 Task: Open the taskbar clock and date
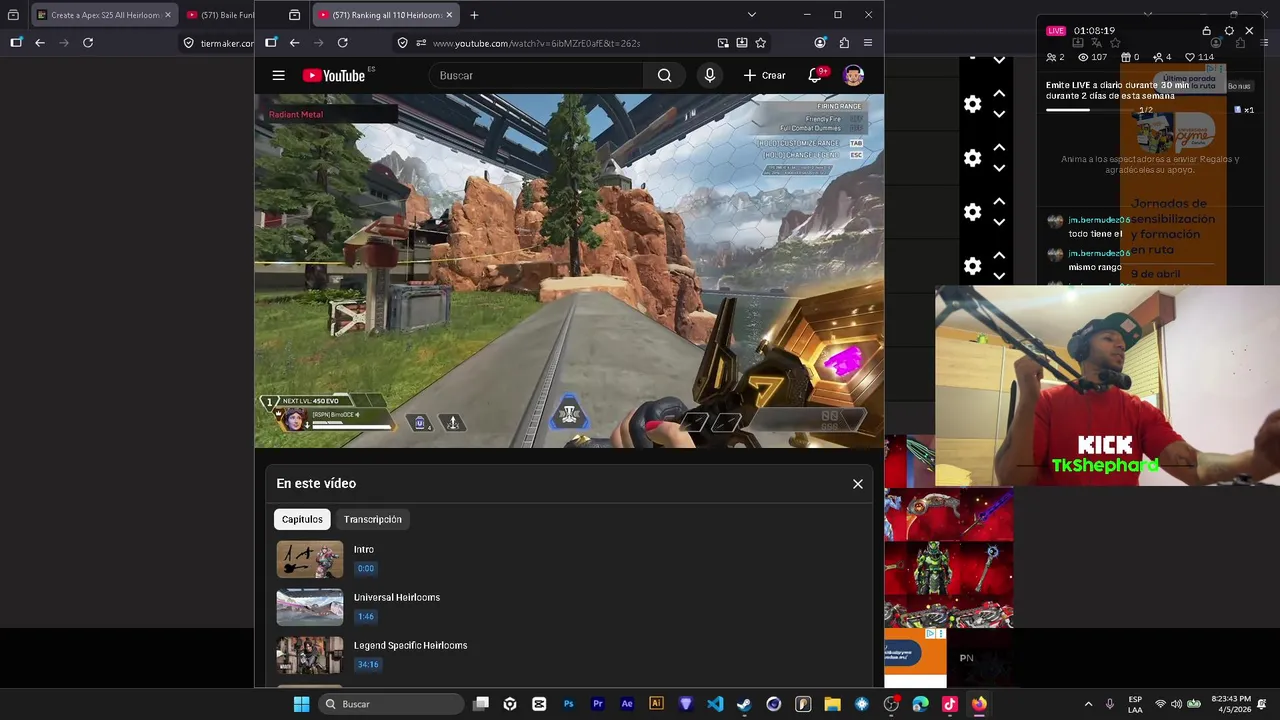[x=1230, y=704]
